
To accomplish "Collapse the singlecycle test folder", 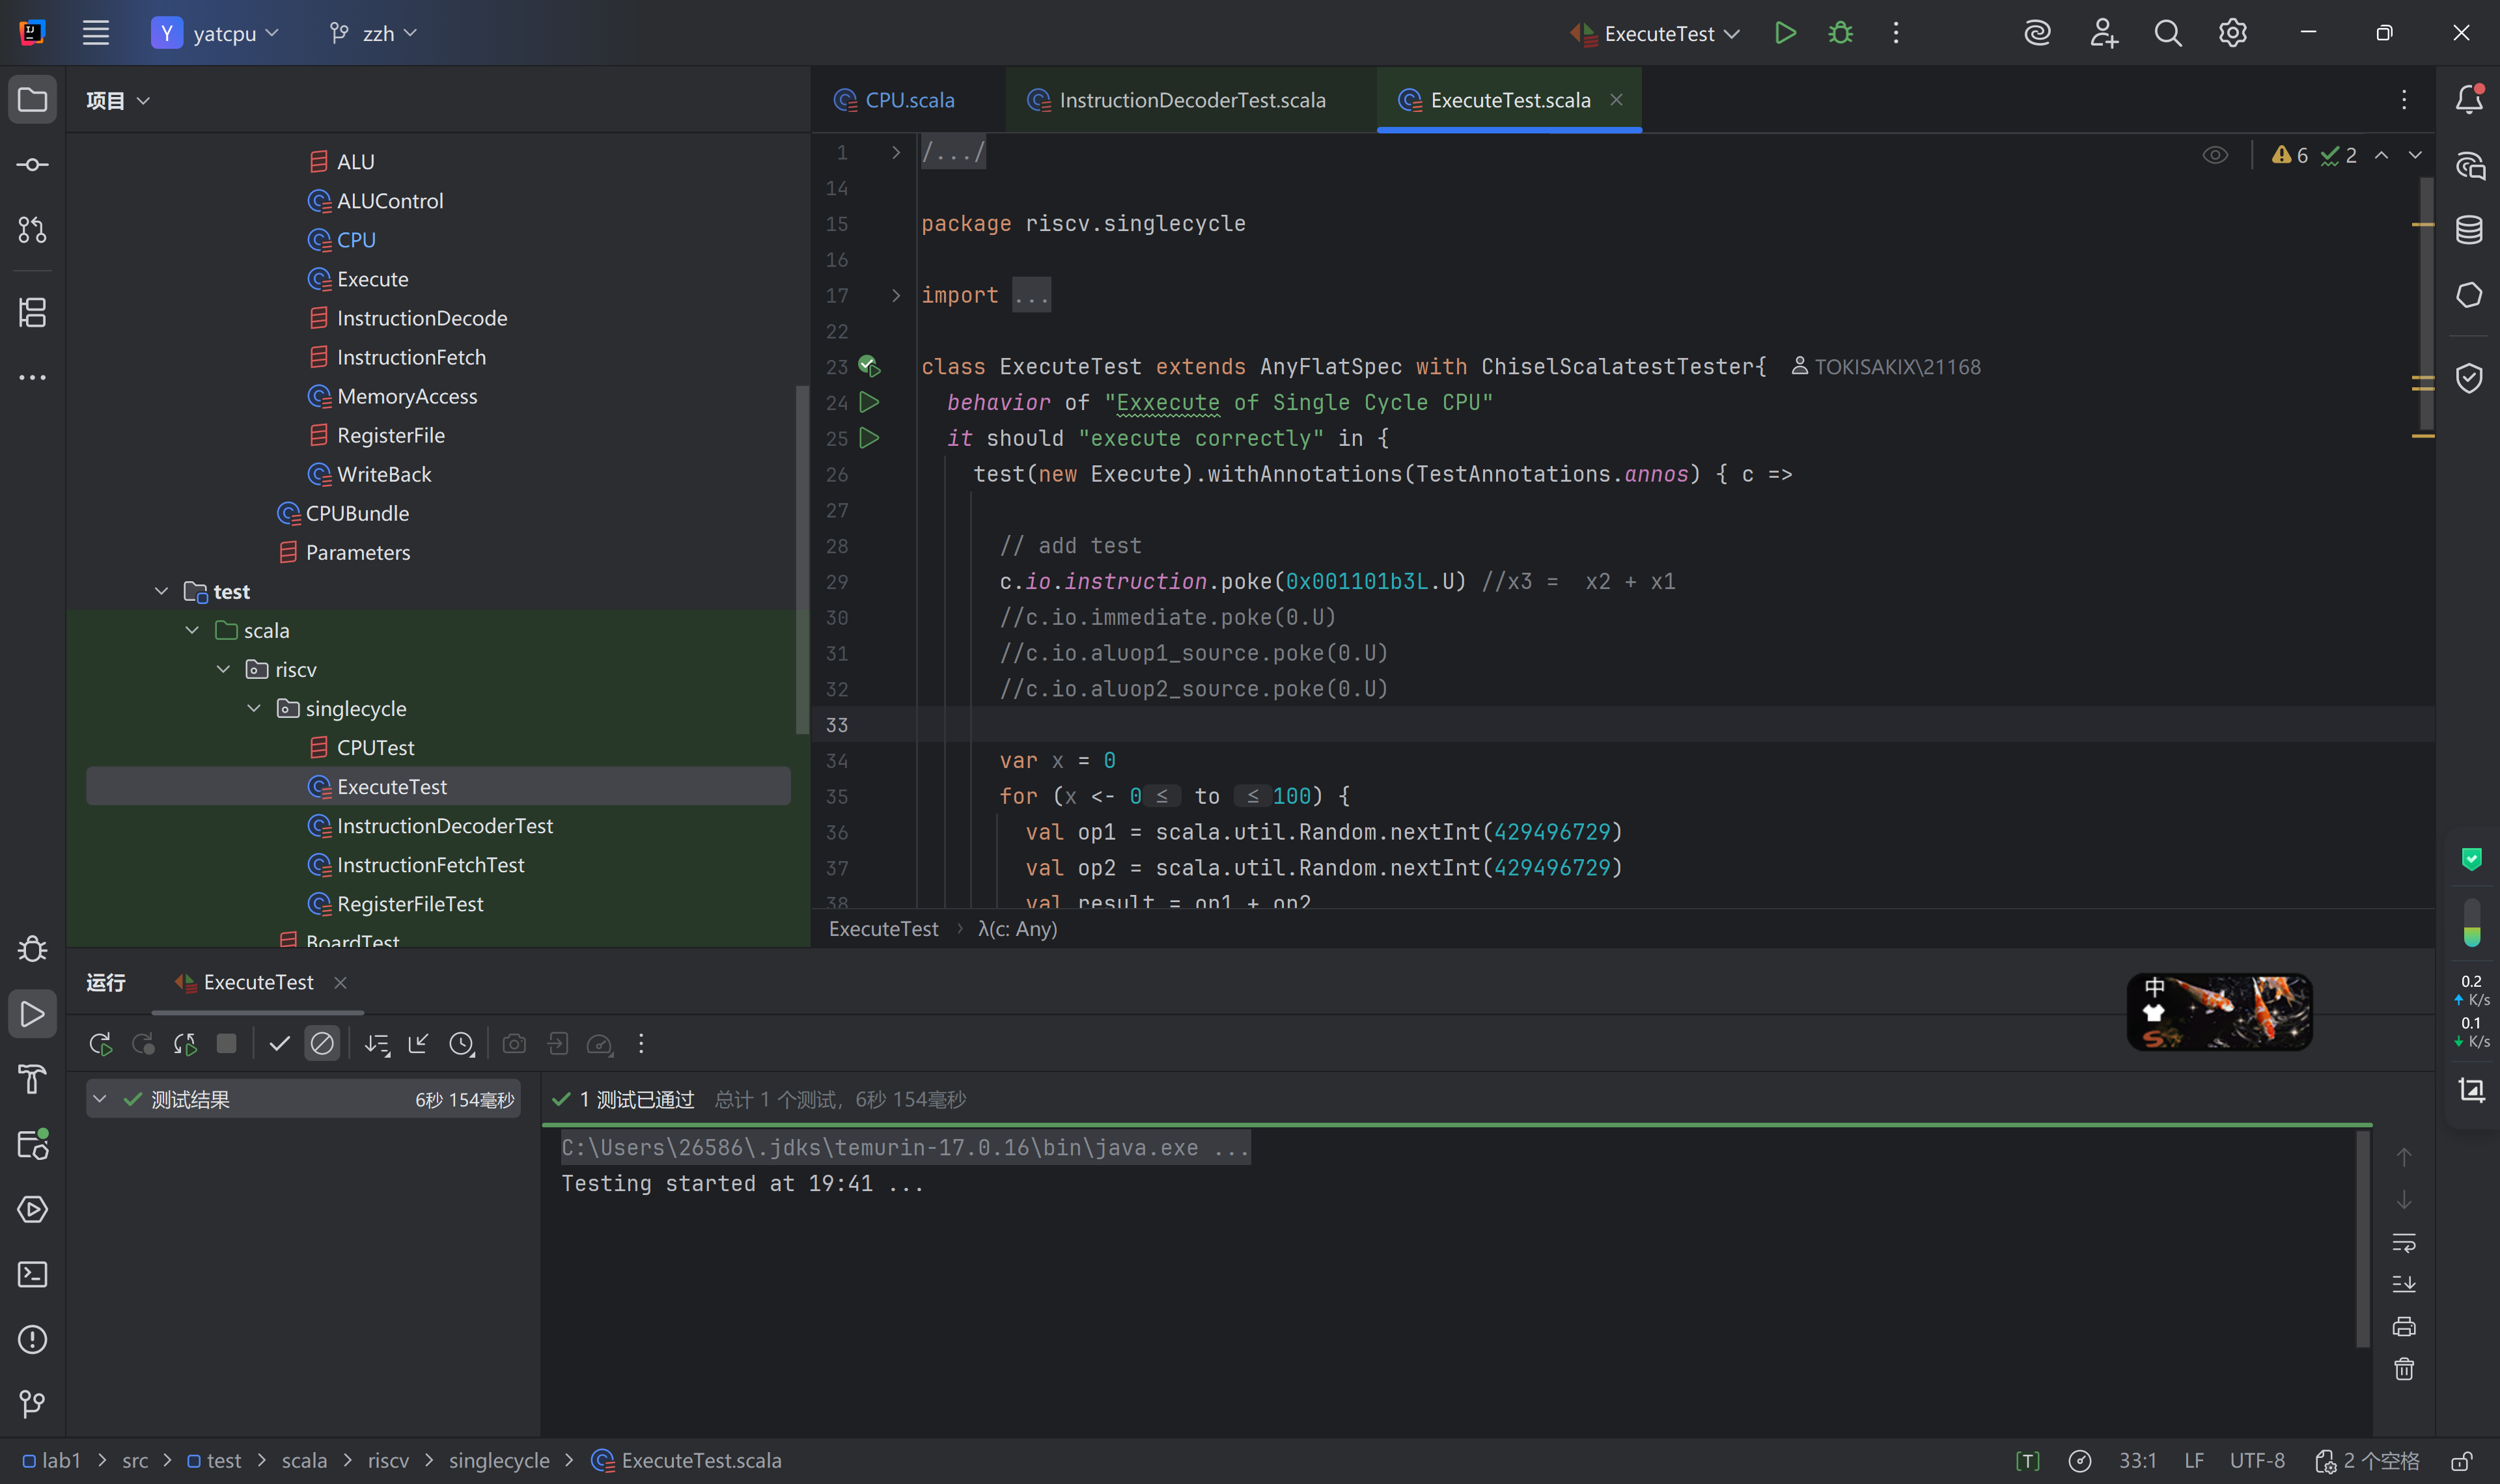I will pyautogui.click(x=254, y=709).
